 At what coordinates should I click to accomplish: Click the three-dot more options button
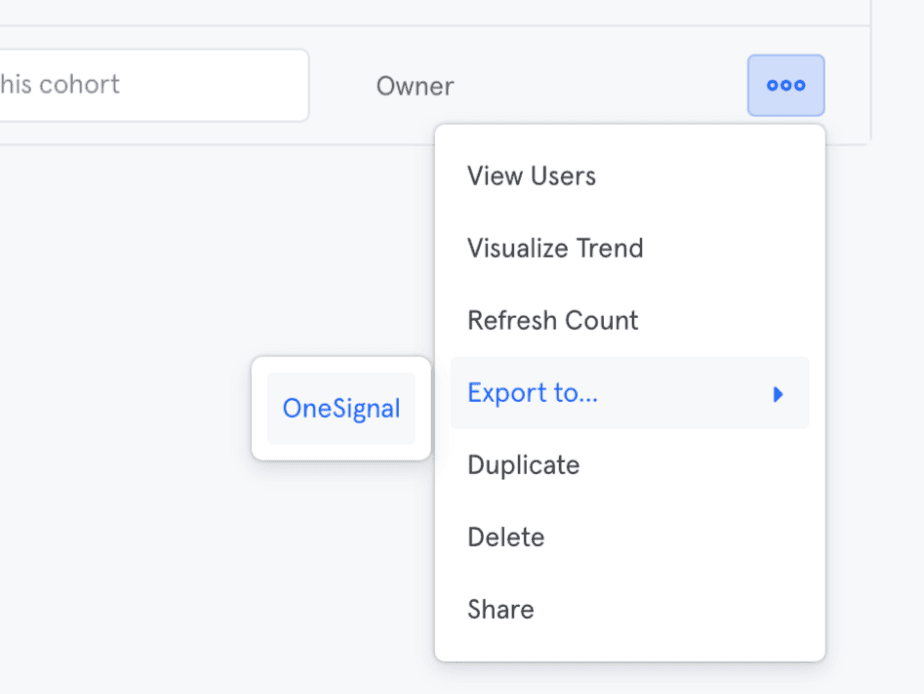click(x=786, y=85)
